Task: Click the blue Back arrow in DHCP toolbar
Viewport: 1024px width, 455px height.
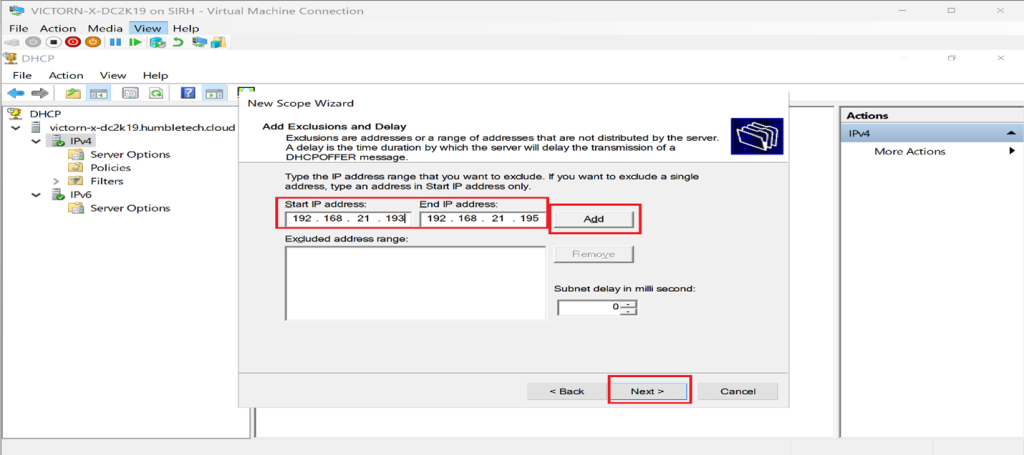Action: [x=16, y=93]
